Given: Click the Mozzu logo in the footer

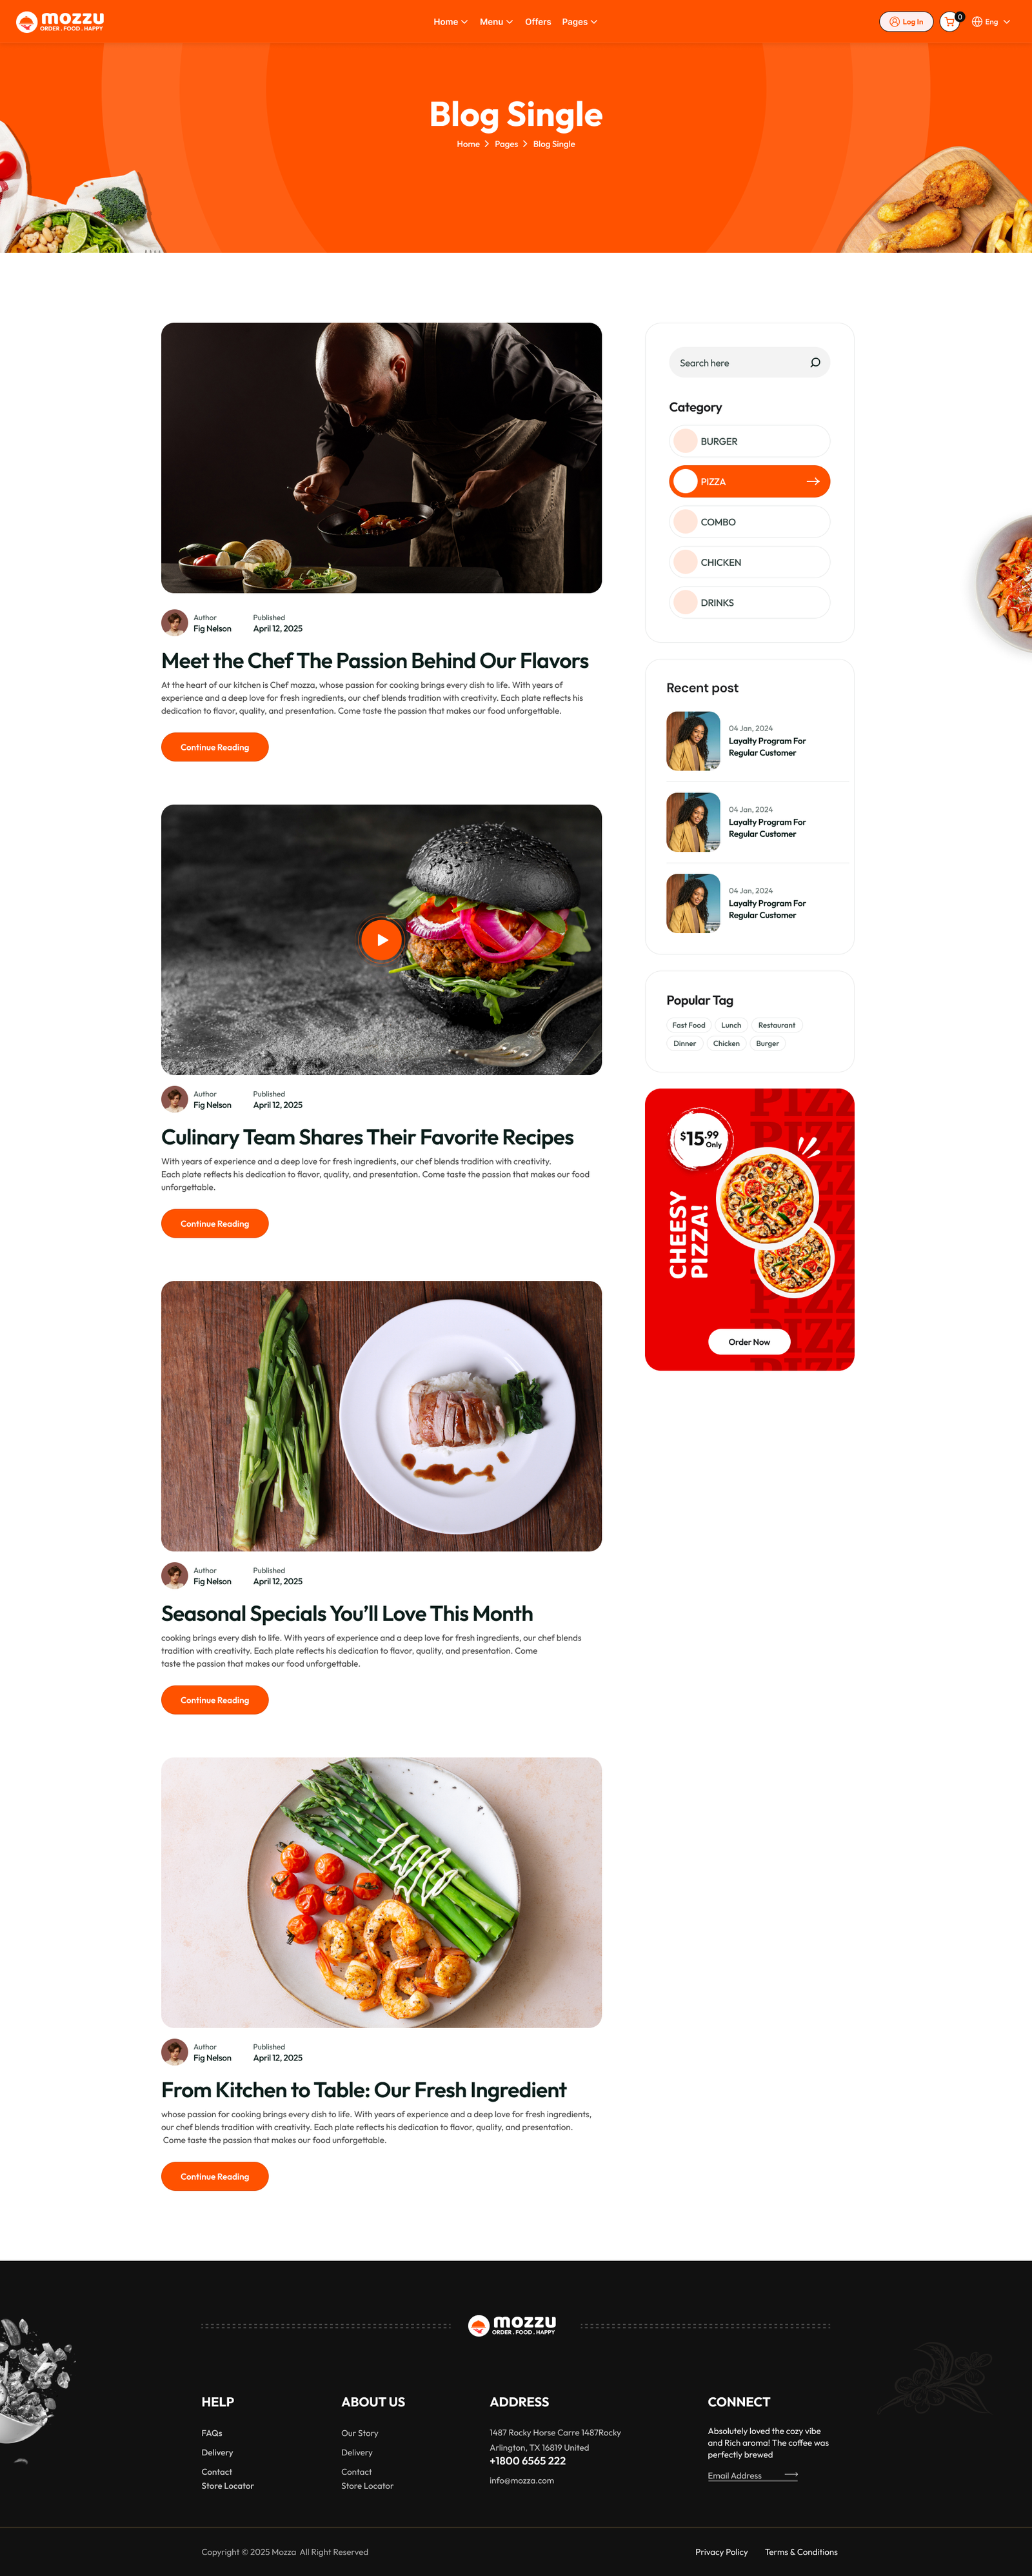Looking at the screenshot, I should 512,2325.
